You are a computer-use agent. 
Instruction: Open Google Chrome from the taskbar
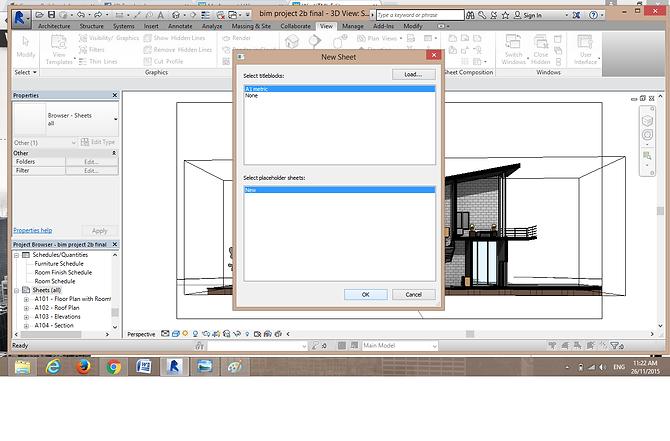tap(114, 367)
